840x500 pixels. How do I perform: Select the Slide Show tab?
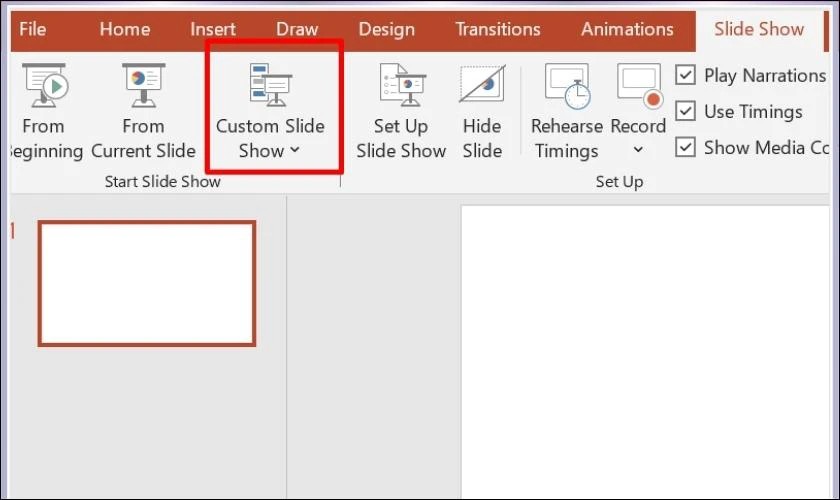[x=759, y=29]
